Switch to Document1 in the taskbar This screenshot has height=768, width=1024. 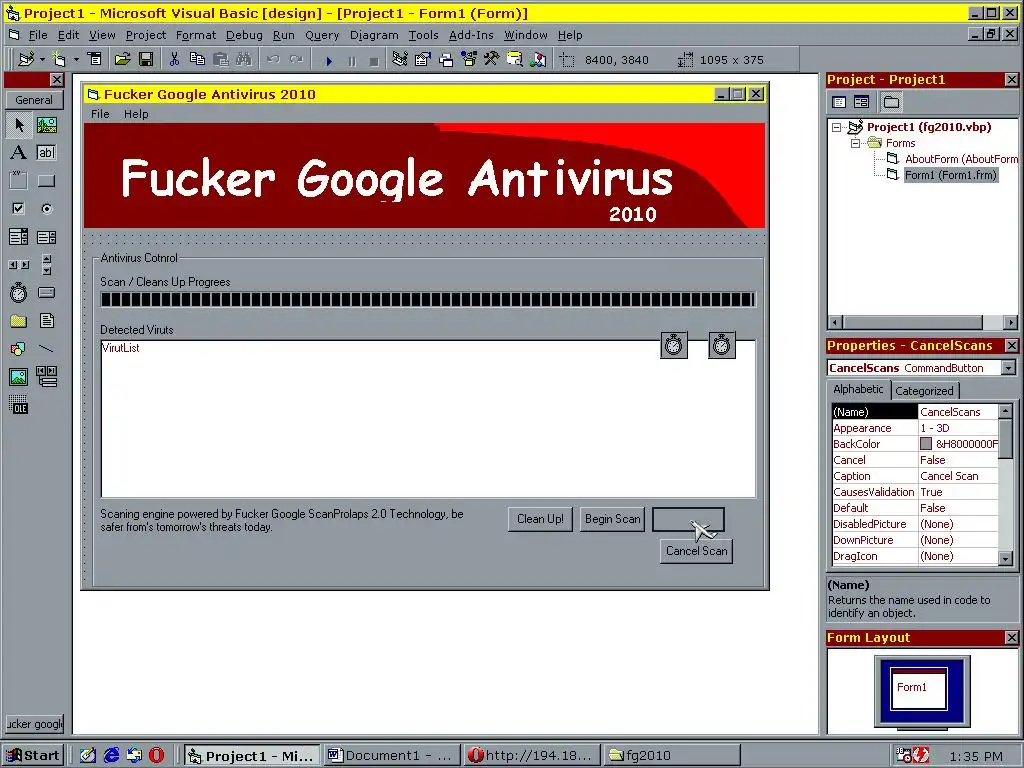pos(392,756)
